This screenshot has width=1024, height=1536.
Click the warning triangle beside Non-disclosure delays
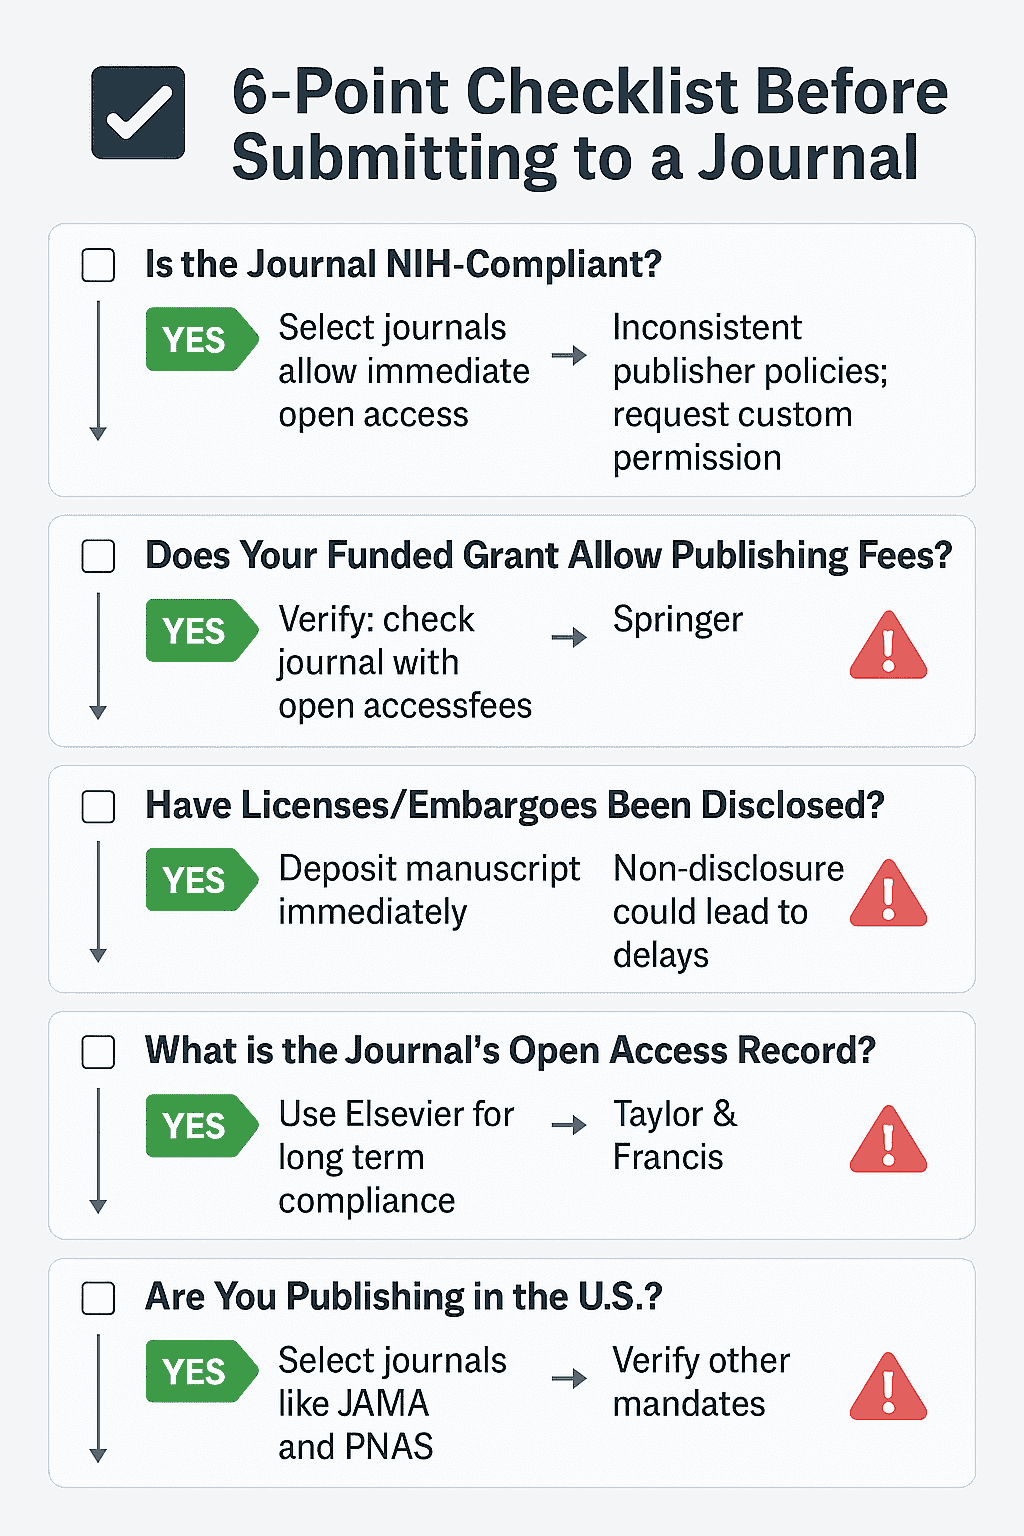pos(888,893)
